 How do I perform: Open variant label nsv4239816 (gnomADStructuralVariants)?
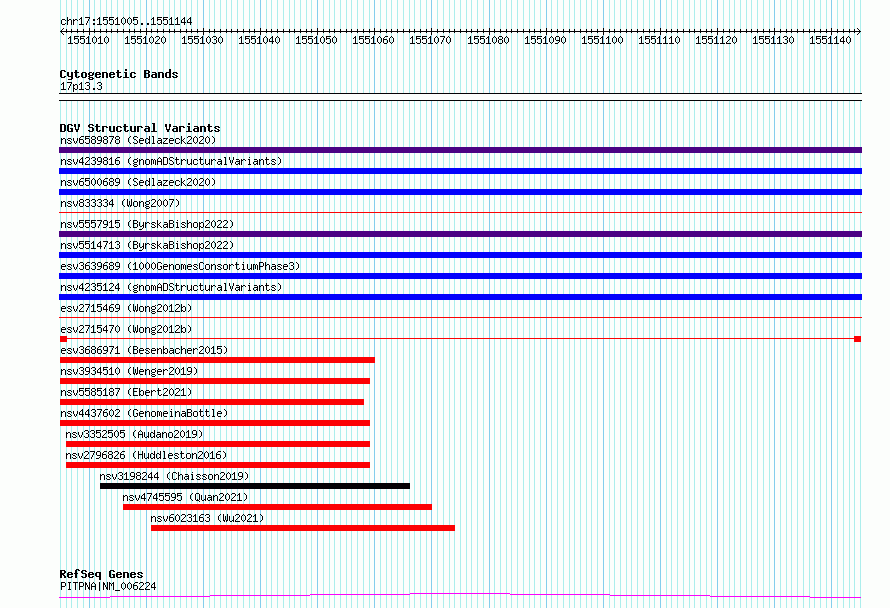[x=171, y=161]
